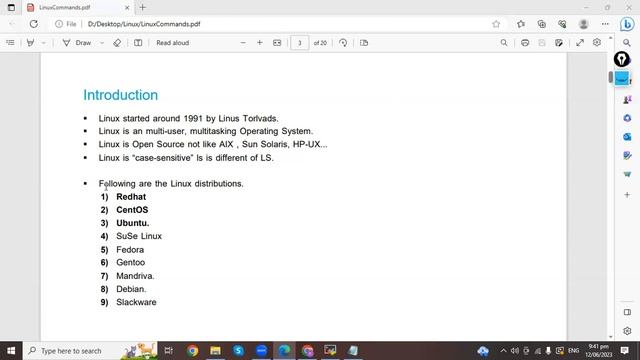Open Google Chrome from taskbar
This screenshot has width=640, height=360.
point(192,351)
